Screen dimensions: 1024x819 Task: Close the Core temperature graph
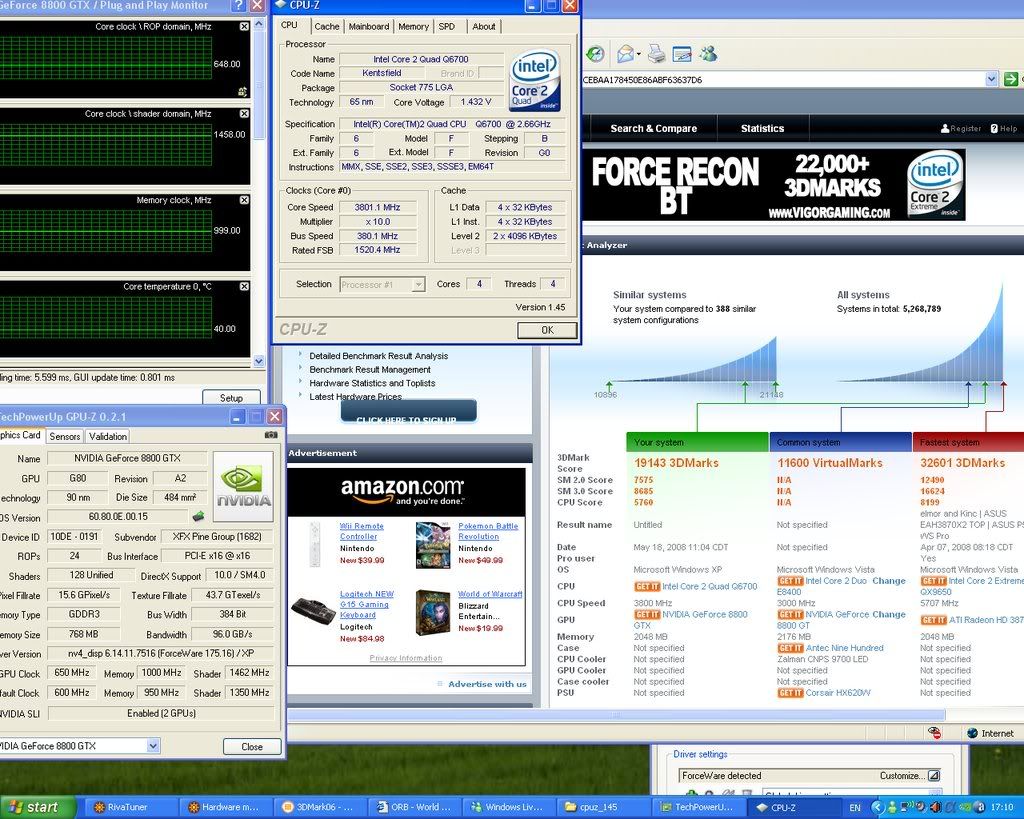click(244, 286)
